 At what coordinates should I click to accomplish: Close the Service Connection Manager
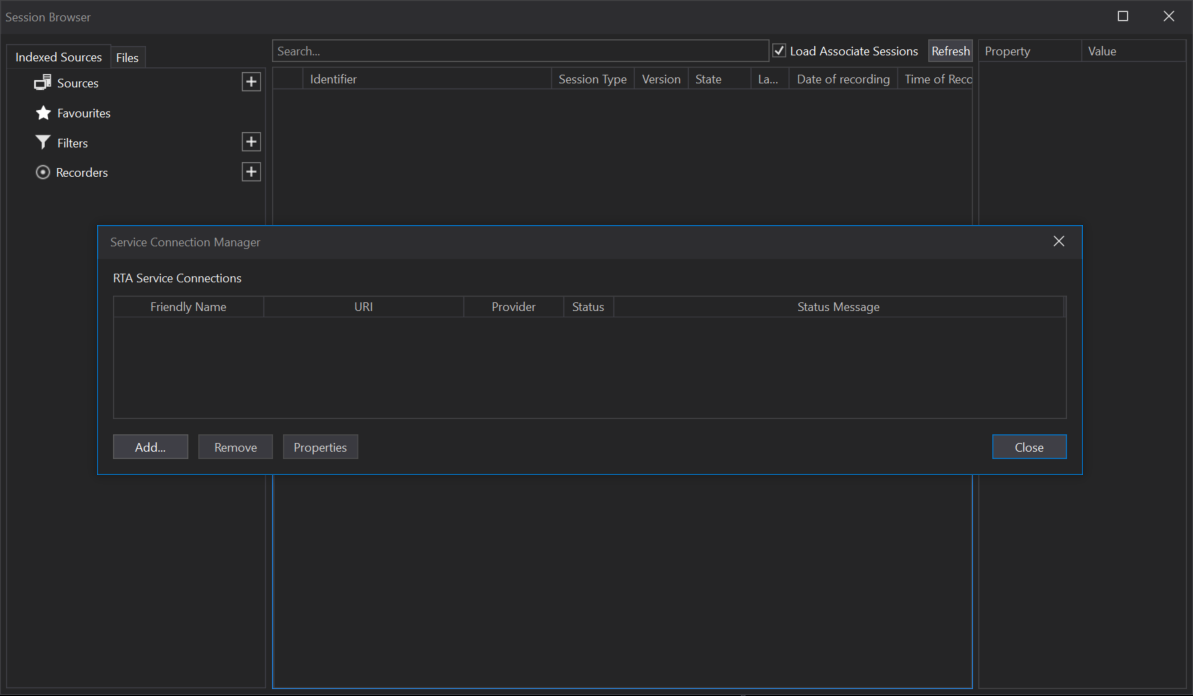point(1029,446)
